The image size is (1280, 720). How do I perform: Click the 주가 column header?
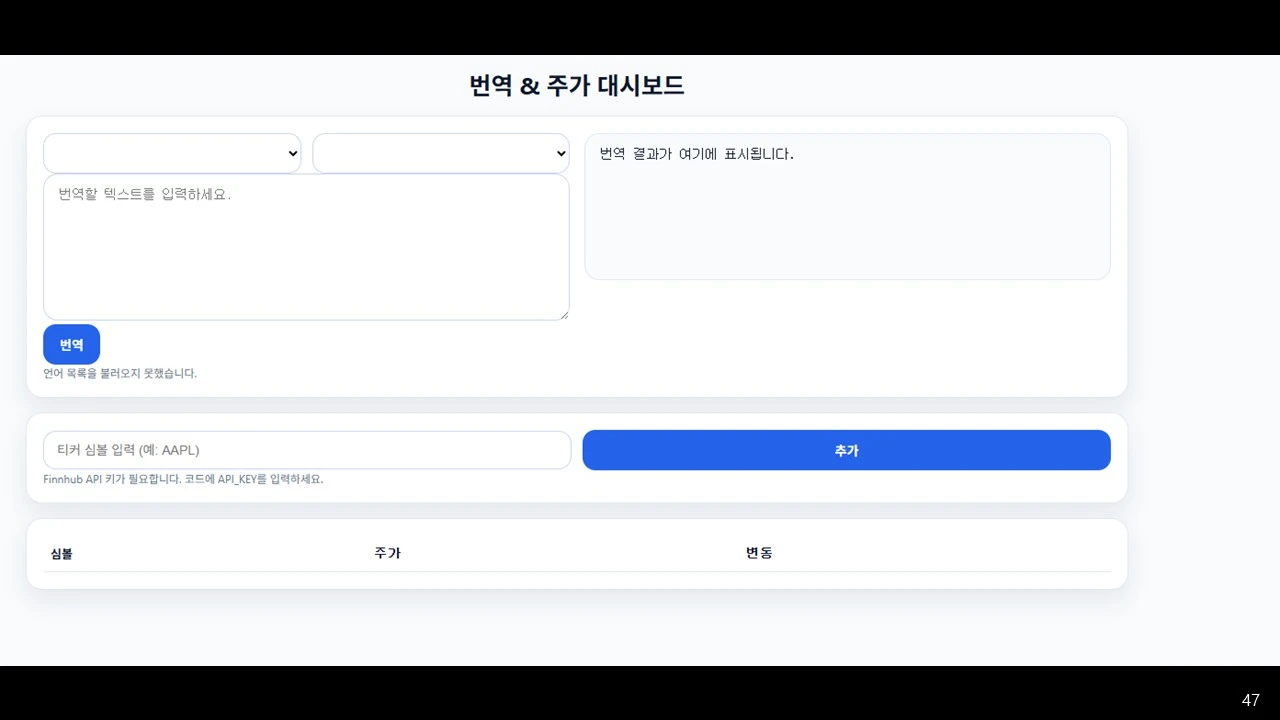(x=388, y=553)
